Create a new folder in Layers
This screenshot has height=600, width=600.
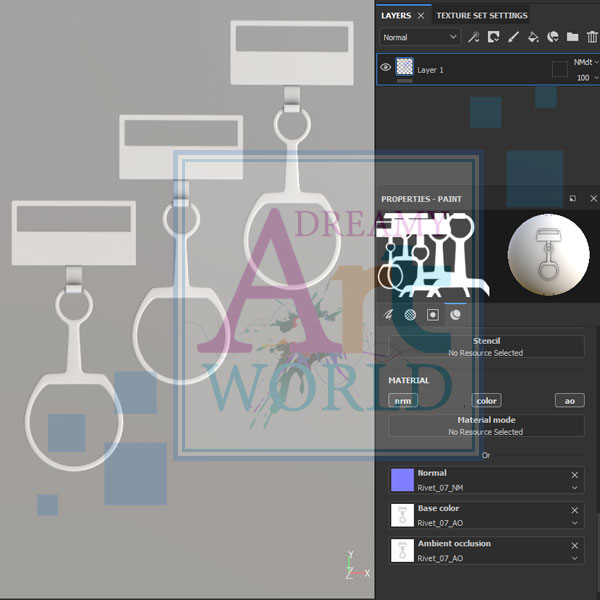coord(572,37)
